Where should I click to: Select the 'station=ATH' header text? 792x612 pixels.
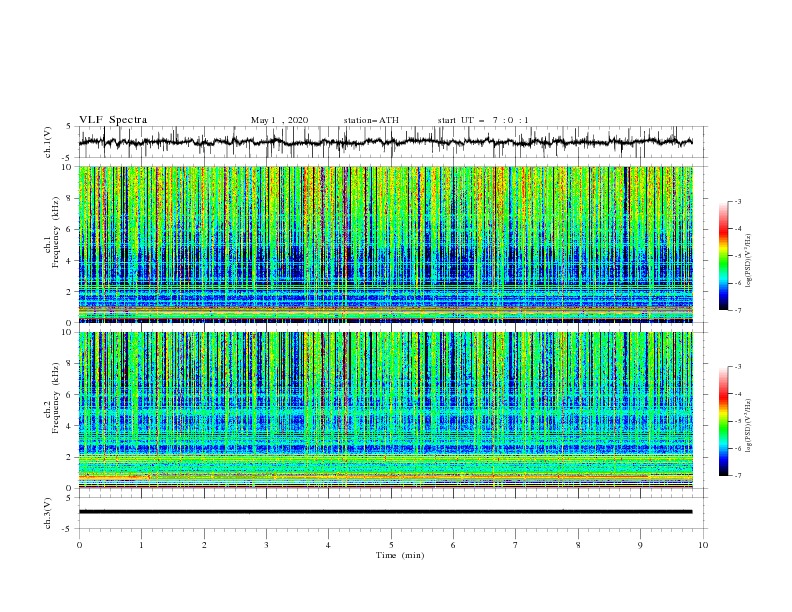point(371,120)
